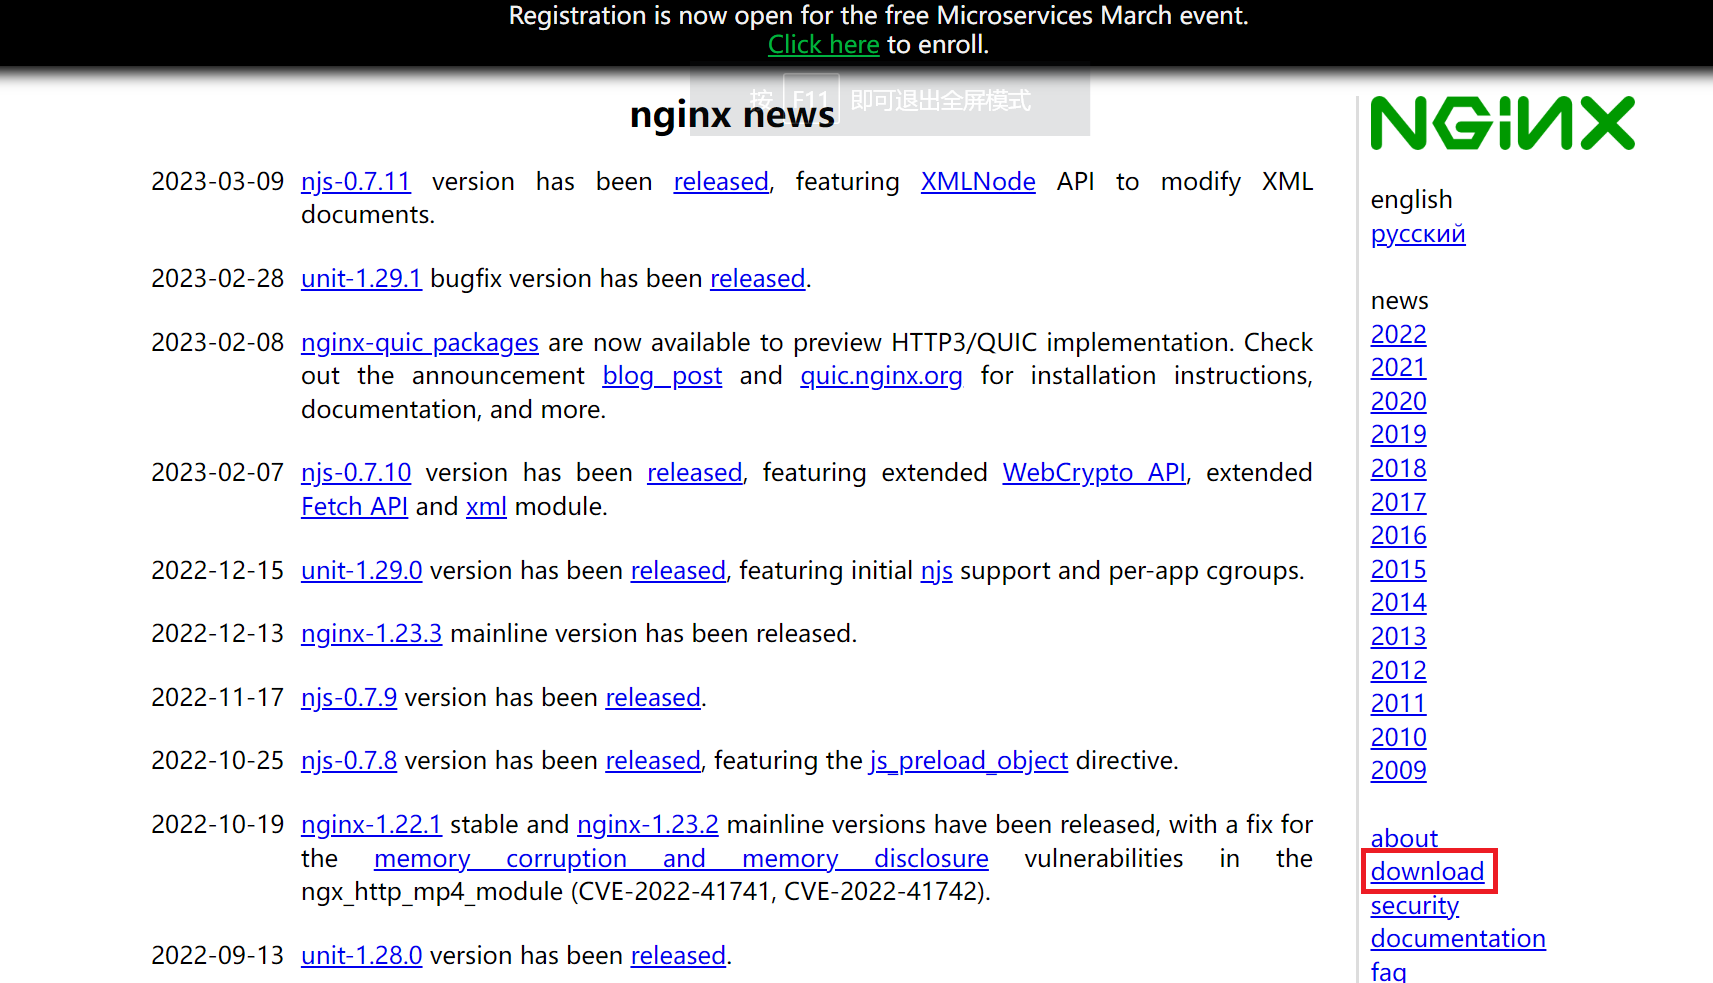Open the blog post link

click(x=662, y=376)
